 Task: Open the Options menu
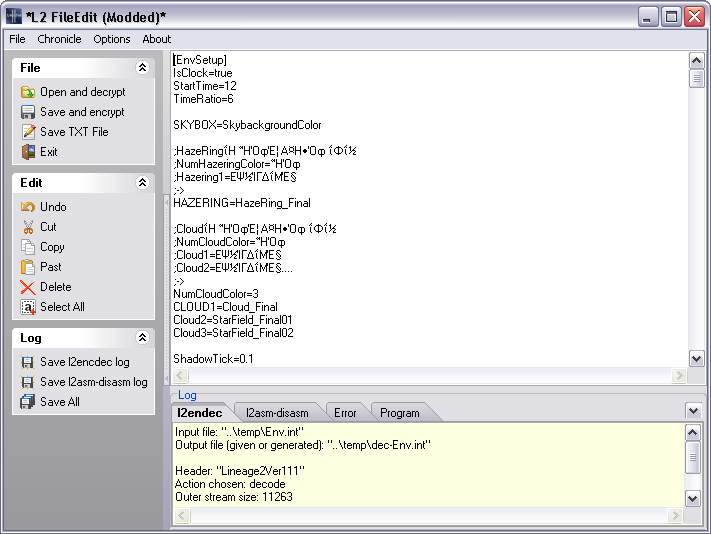[x=112, y=39]
